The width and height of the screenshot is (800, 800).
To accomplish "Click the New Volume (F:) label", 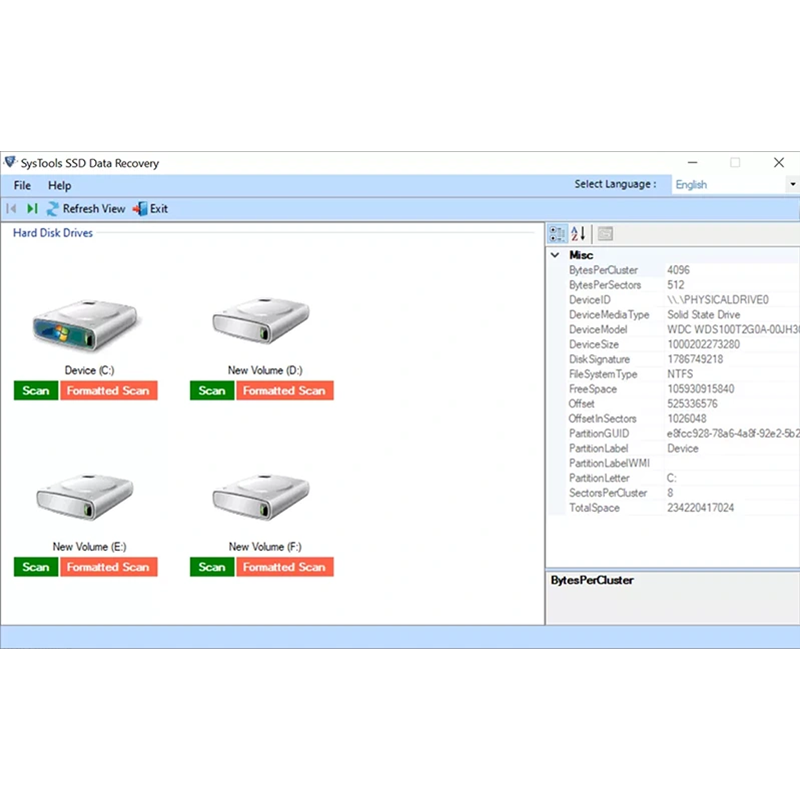I will (265, 546).
